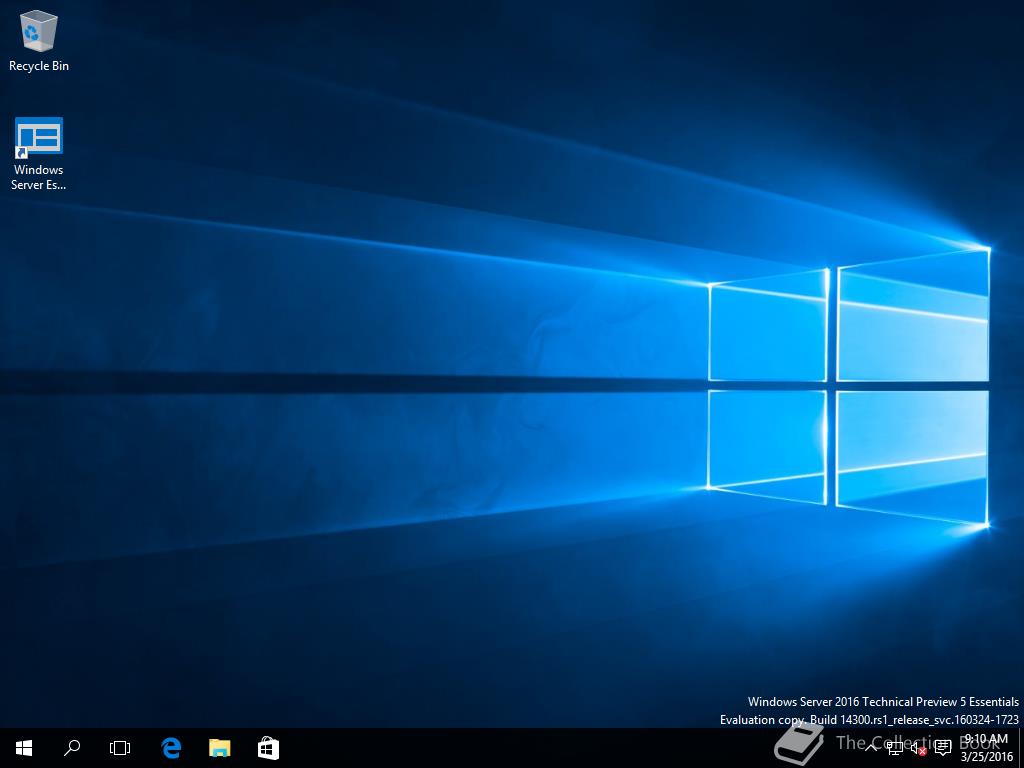The height and width of the screenshot is (768, 1024).
Task: Show hidden system tray icons
Action: [x=871, y=748]
